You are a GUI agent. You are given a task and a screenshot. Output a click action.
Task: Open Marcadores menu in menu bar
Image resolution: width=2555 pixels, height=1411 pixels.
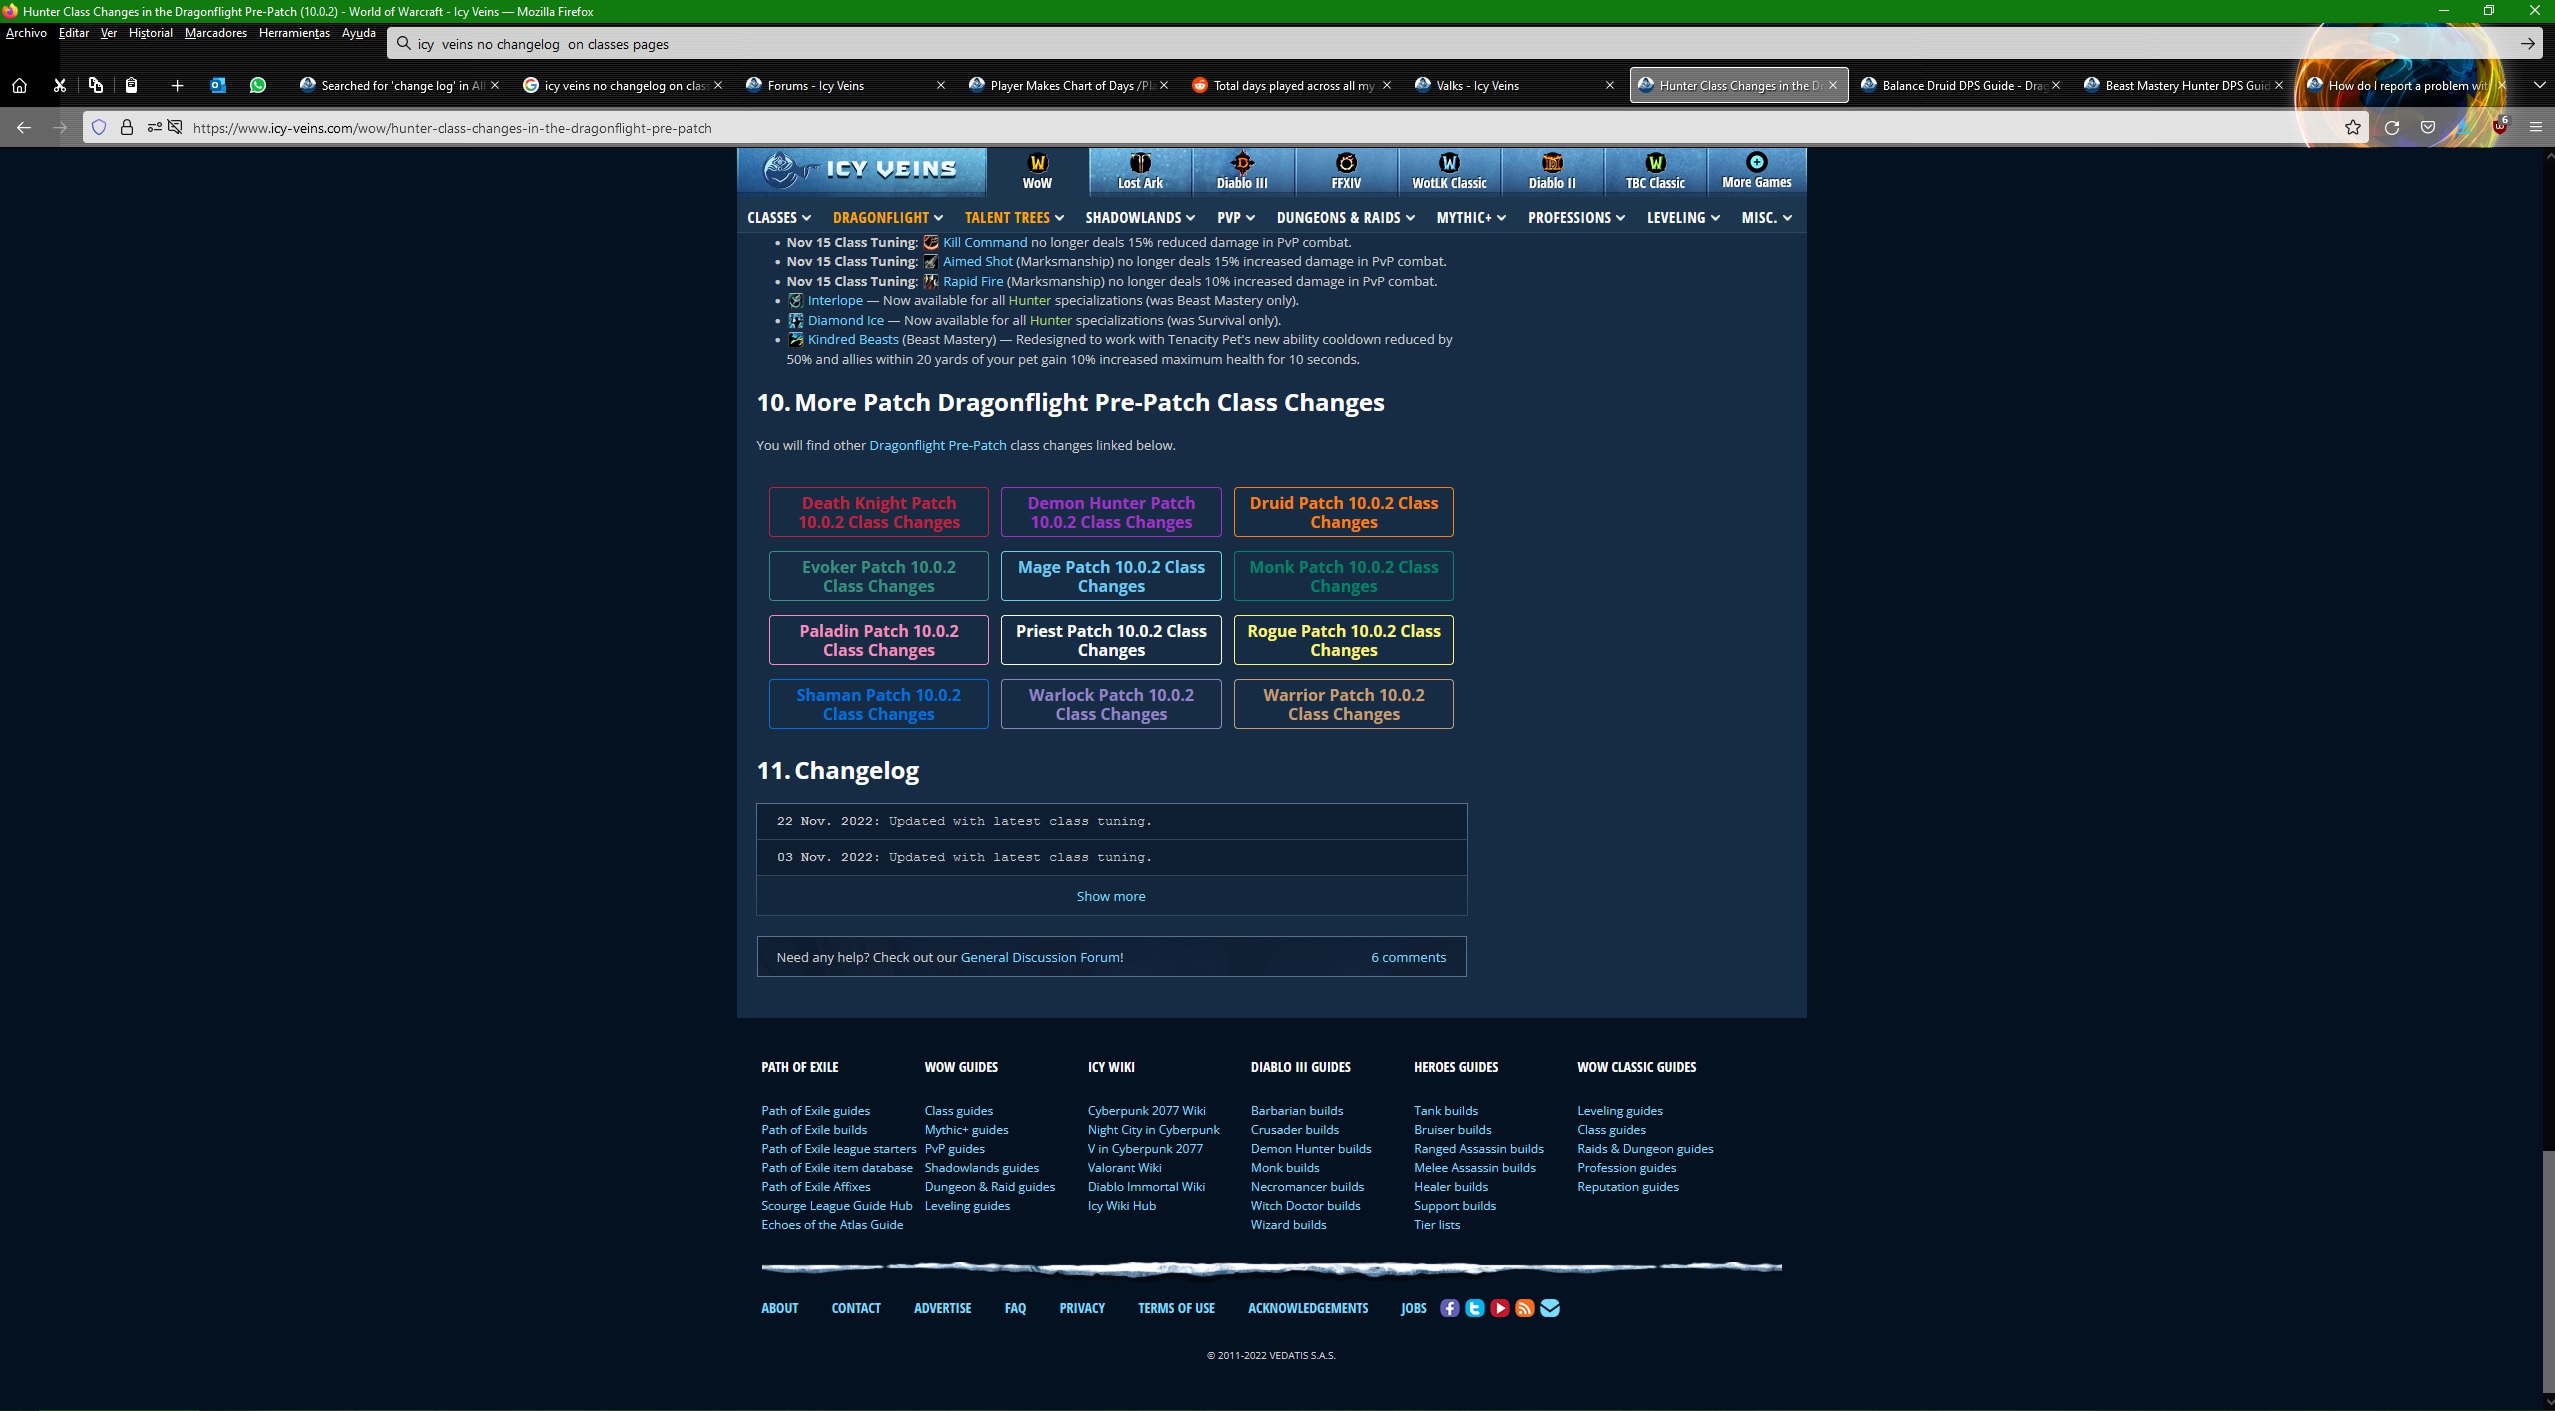216,33
